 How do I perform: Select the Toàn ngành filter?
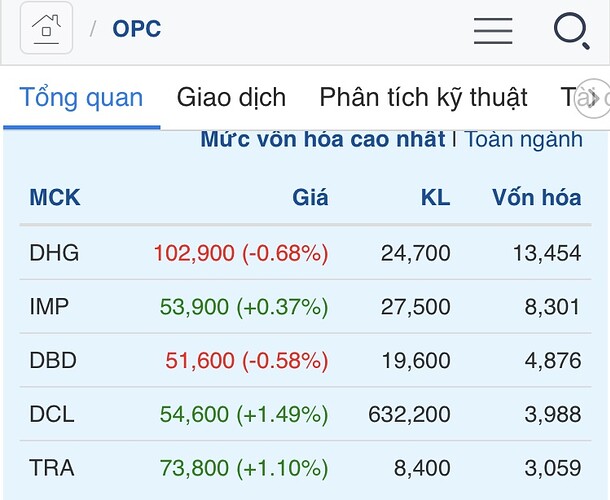click(x=523, y=139)
